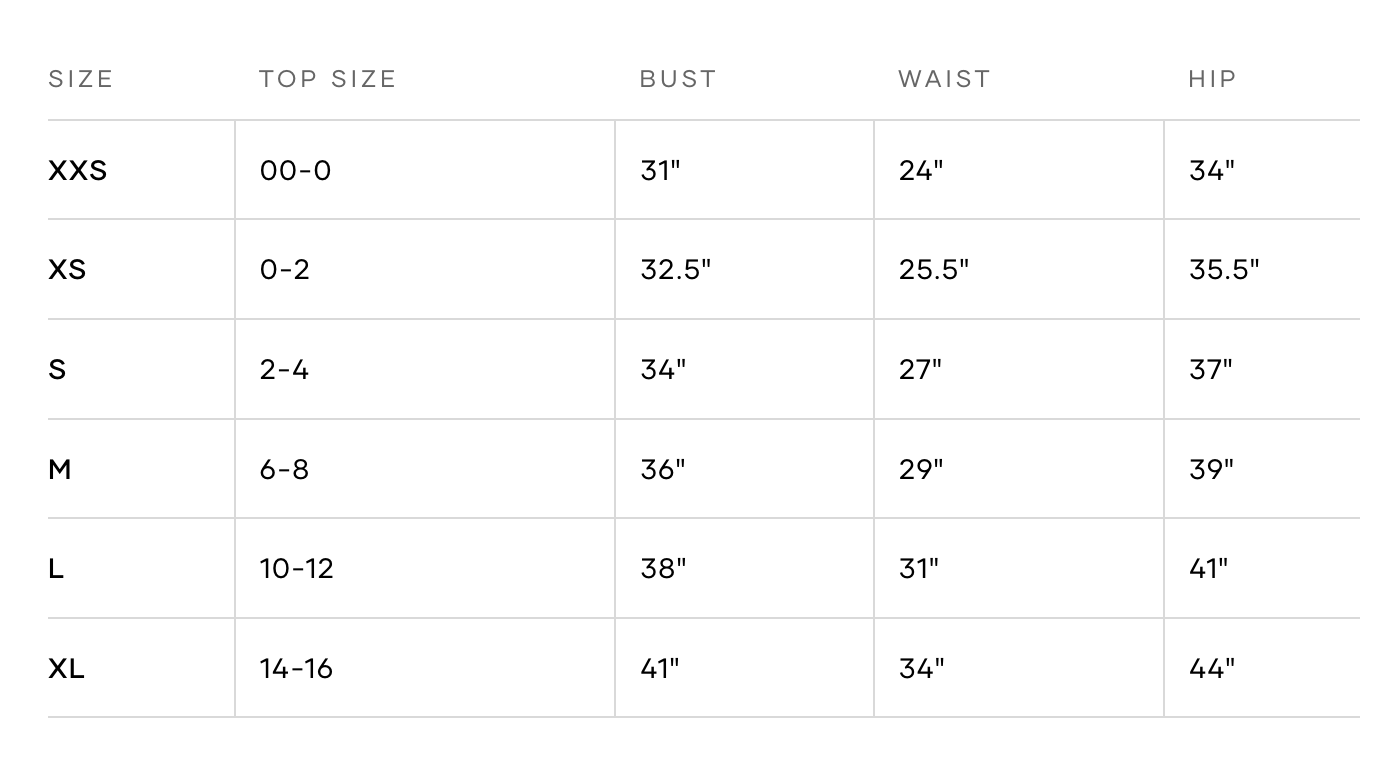This screenshot has height=762, width=1388.
Task: Select the HIP column header
Action: (x=1212, y=79)
